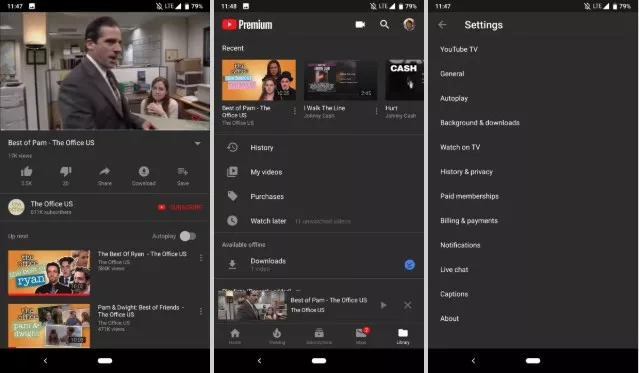Dislike the Best of Pam video

pyautogui.click(x=66, y=172)
